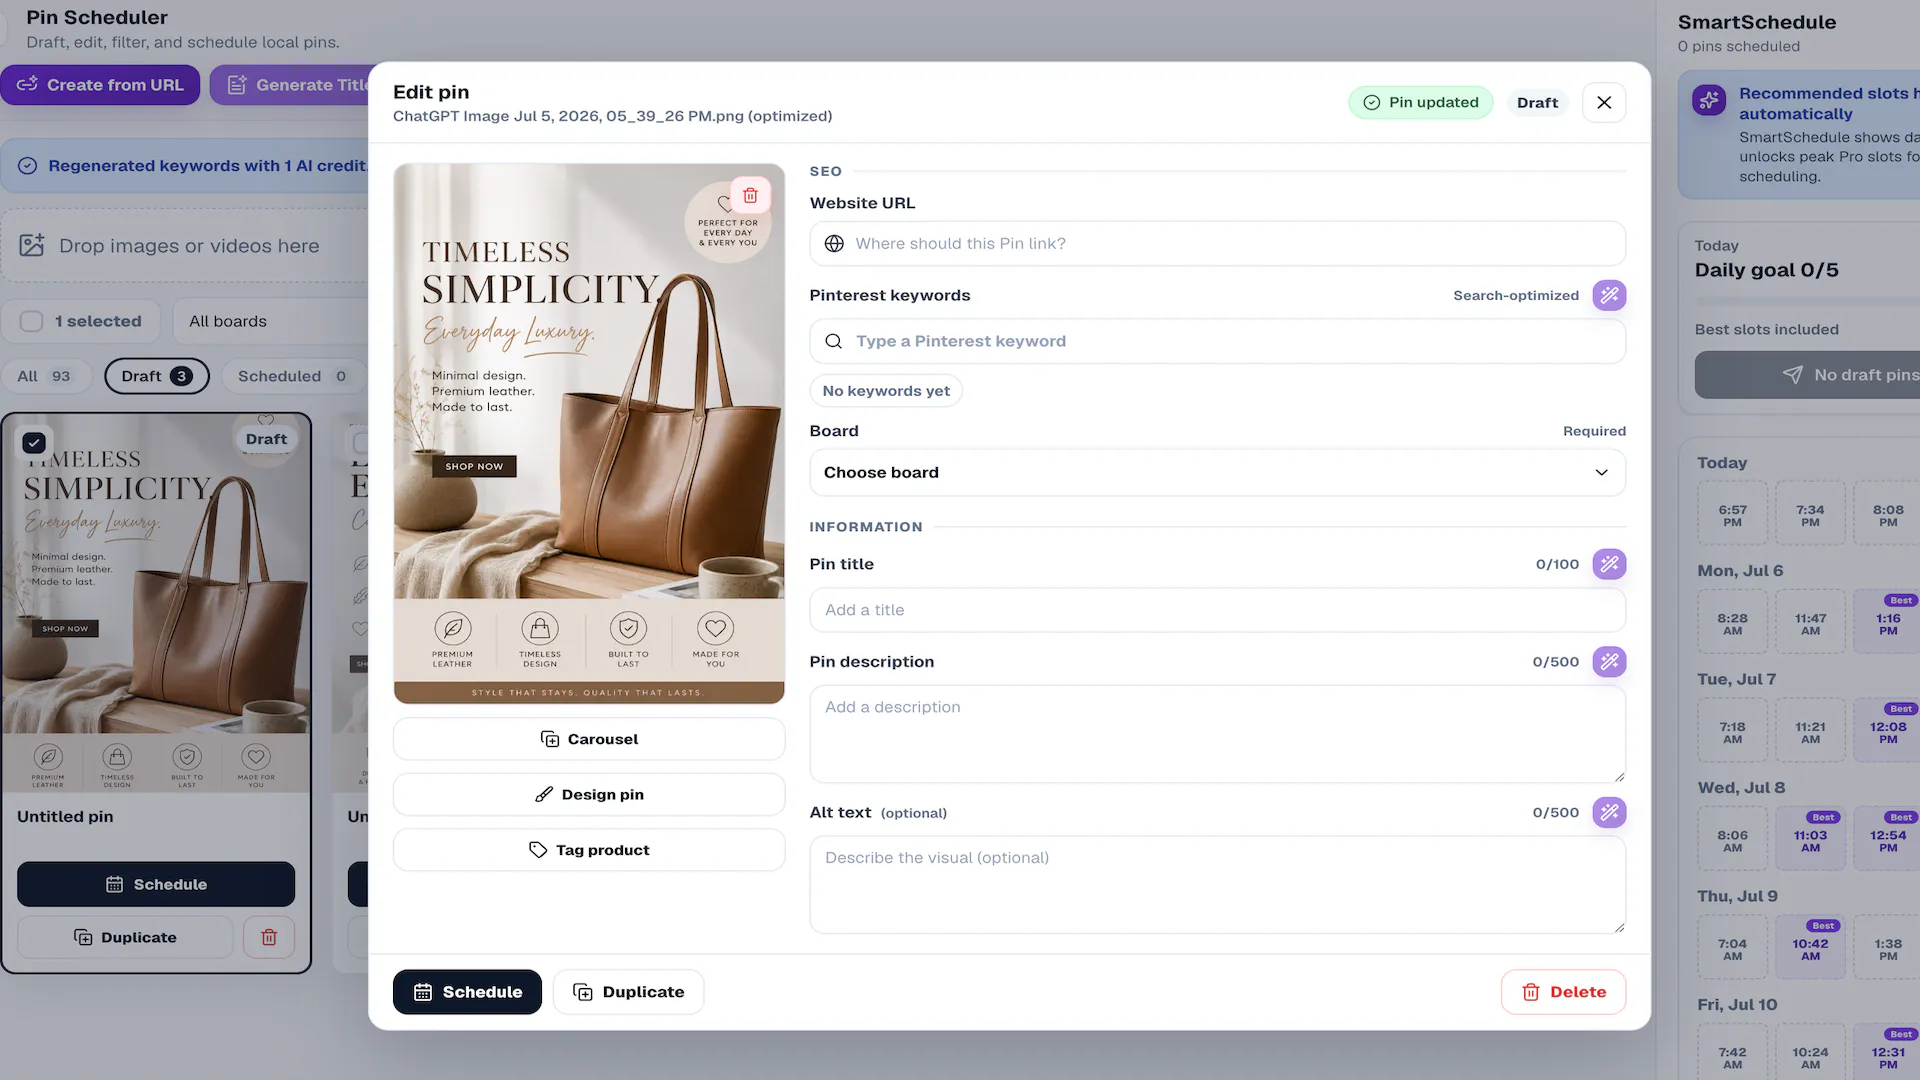Click the globe icon in Website URL field
Image resolution: width=1920 pixels, height=1080 pixels.
[x=834, y=243]
